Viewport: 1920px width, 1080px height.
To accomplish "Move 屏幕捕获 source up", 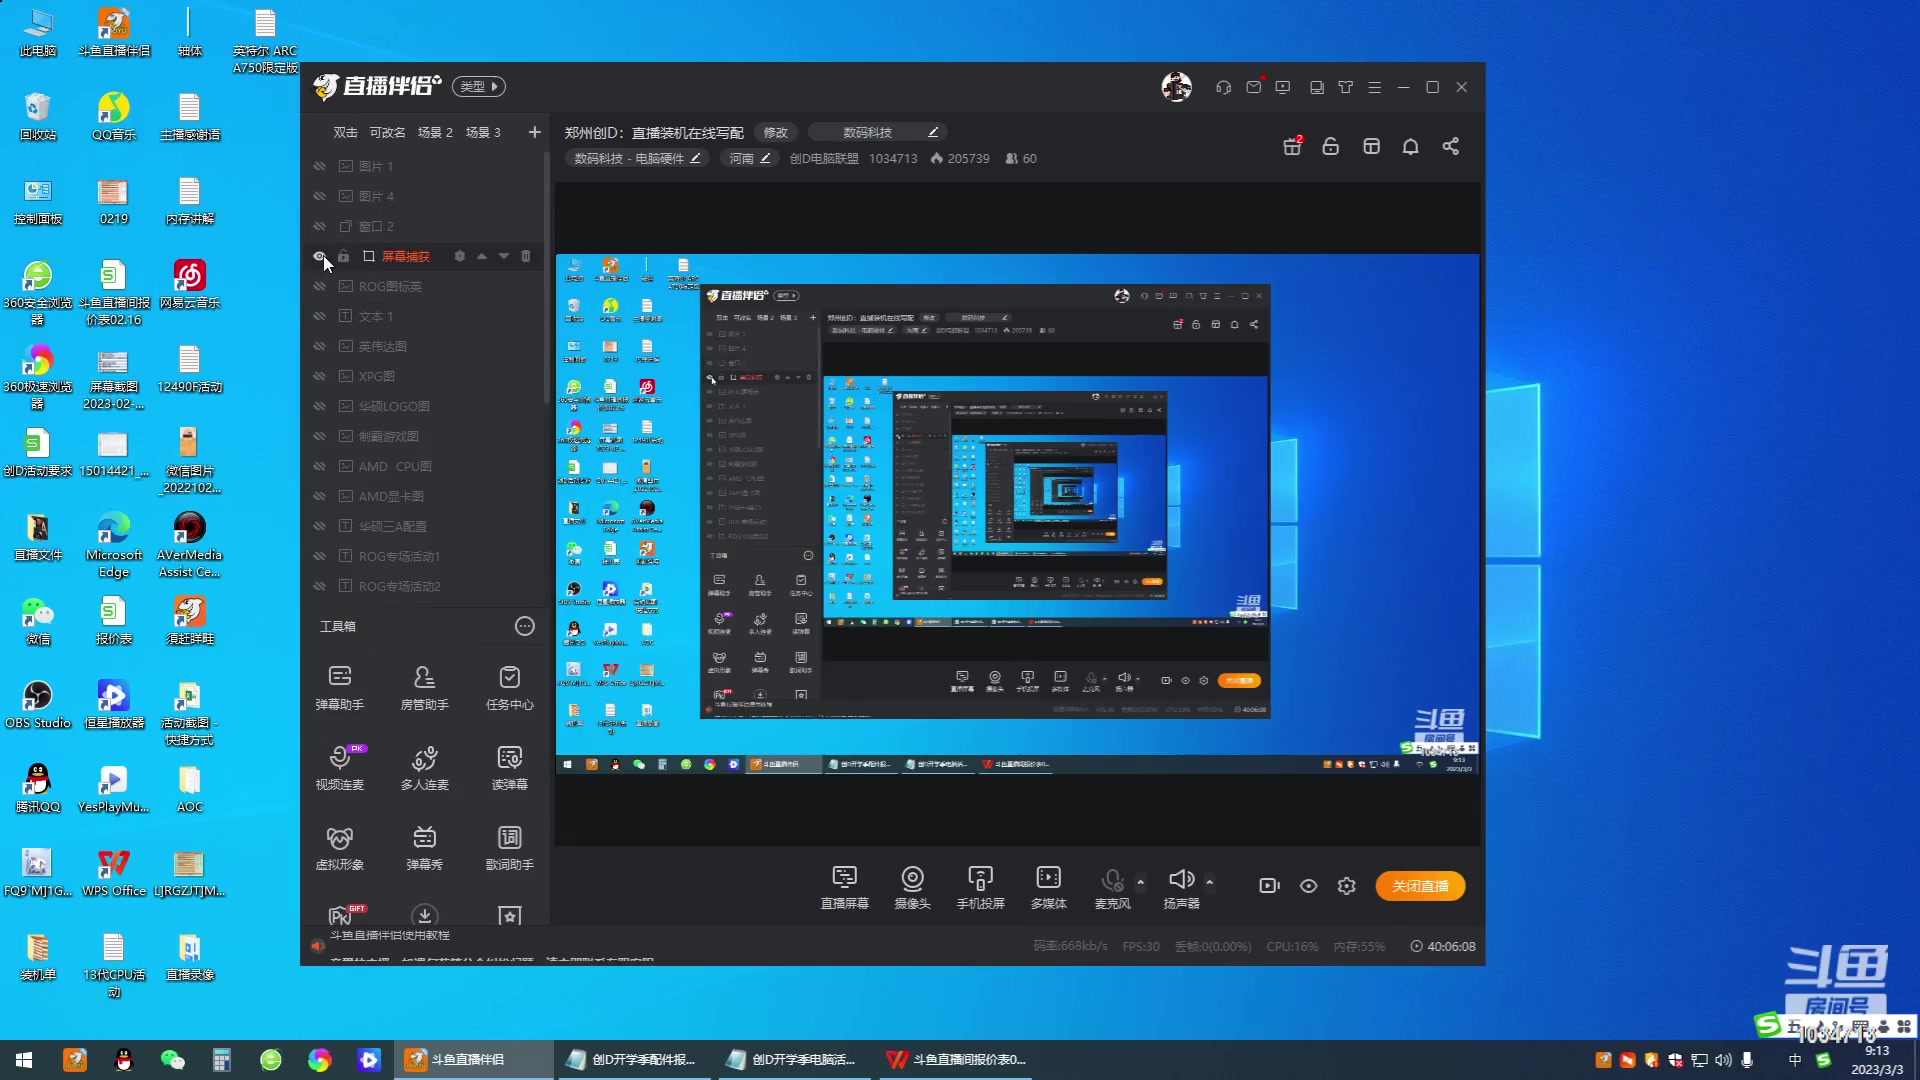I will [x=482, y=256].
